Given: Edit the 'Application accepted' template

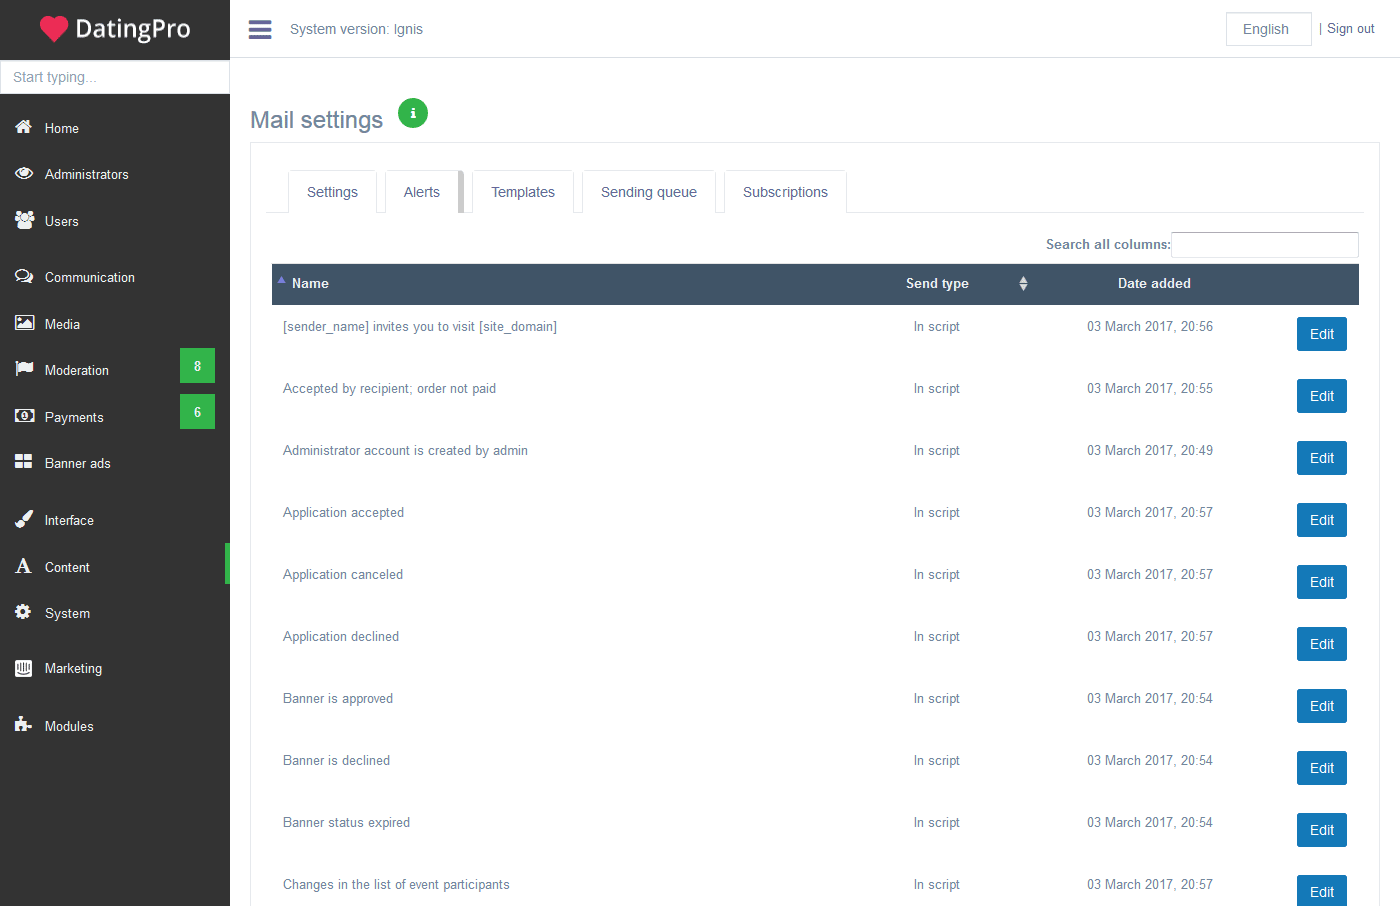Looking at the screenshot, I should click(1322, 520).
